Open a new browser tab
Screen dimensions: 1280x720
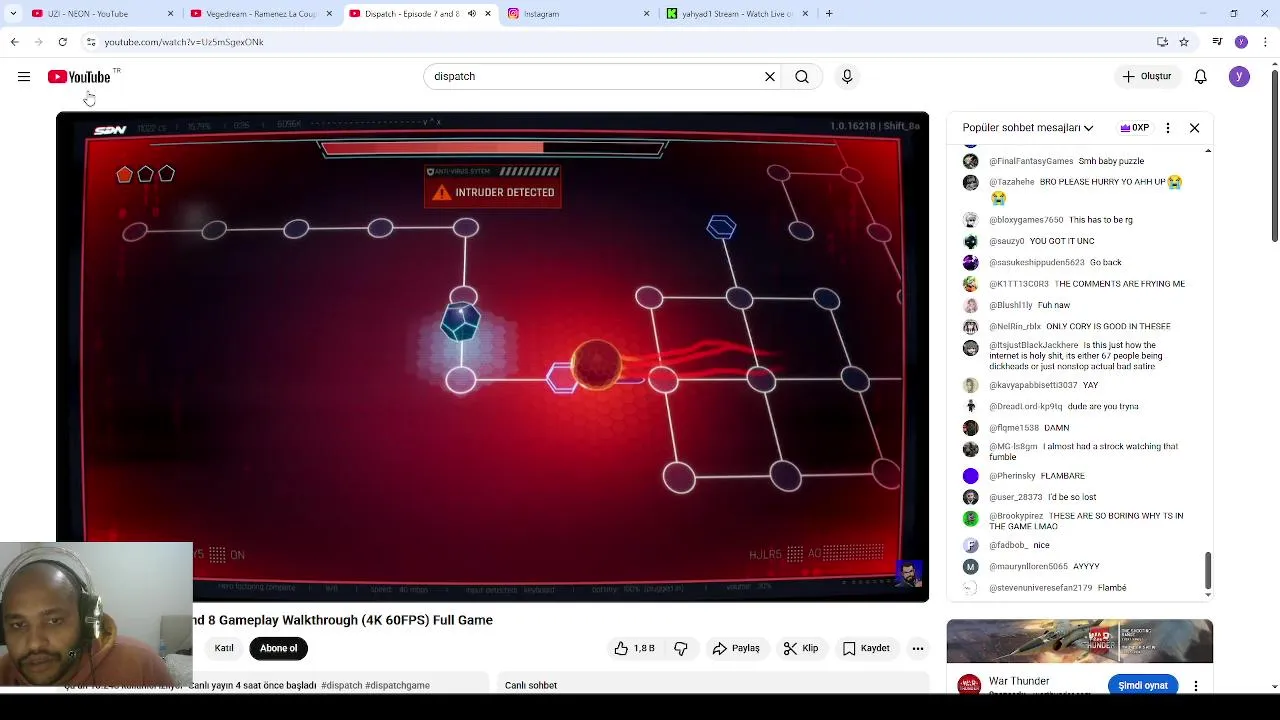829,14
